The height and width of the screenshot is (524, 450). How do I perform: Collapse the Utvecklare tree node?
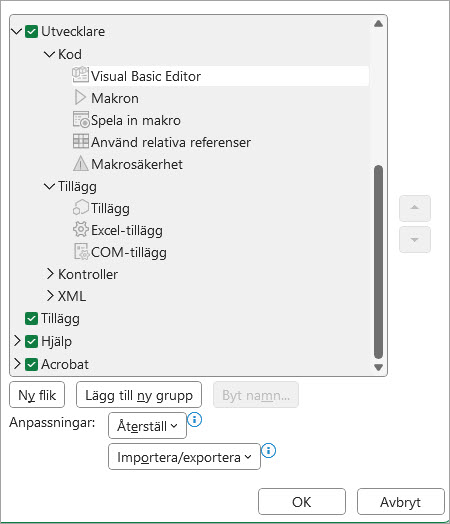[16, 32]
